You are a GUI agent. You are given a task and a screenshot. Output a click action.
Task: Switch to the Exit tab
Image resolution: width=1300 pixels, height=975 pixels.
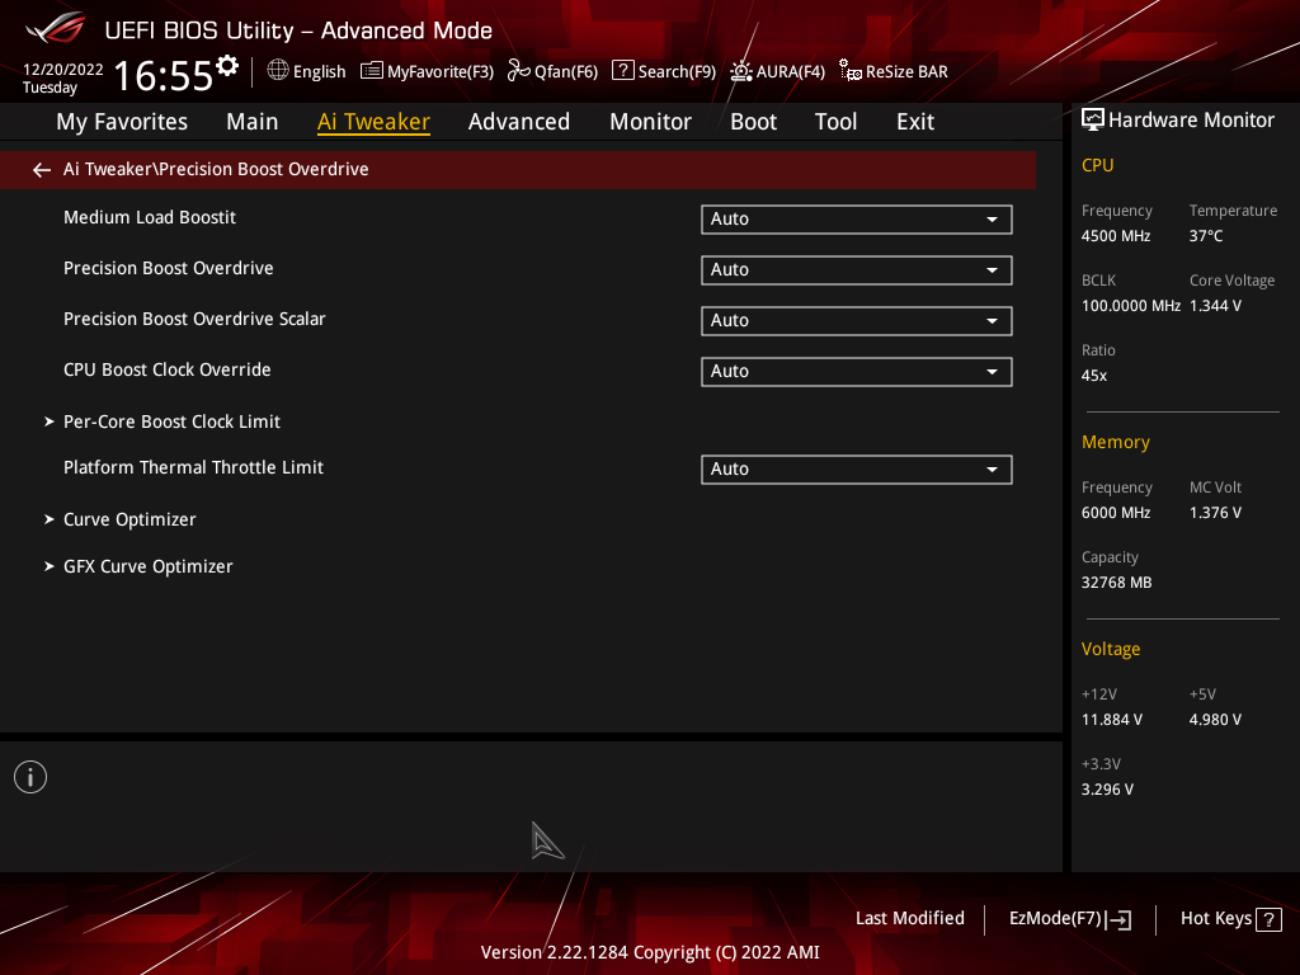click(x=915, y=122)
